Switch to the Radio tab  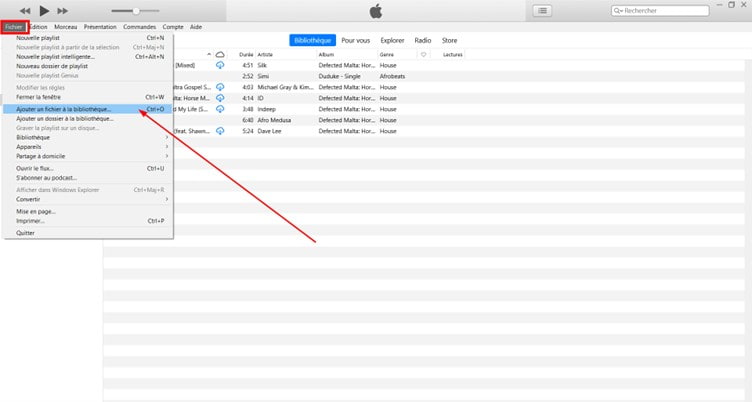(x=423, y=40)
